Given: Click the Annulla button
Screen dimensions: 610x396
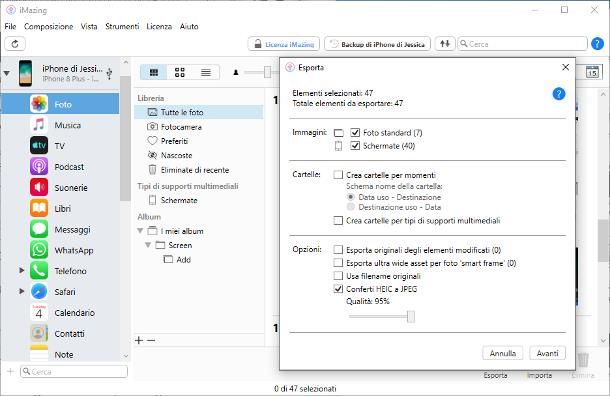Looking at the screenshot, I should [503, 353].
